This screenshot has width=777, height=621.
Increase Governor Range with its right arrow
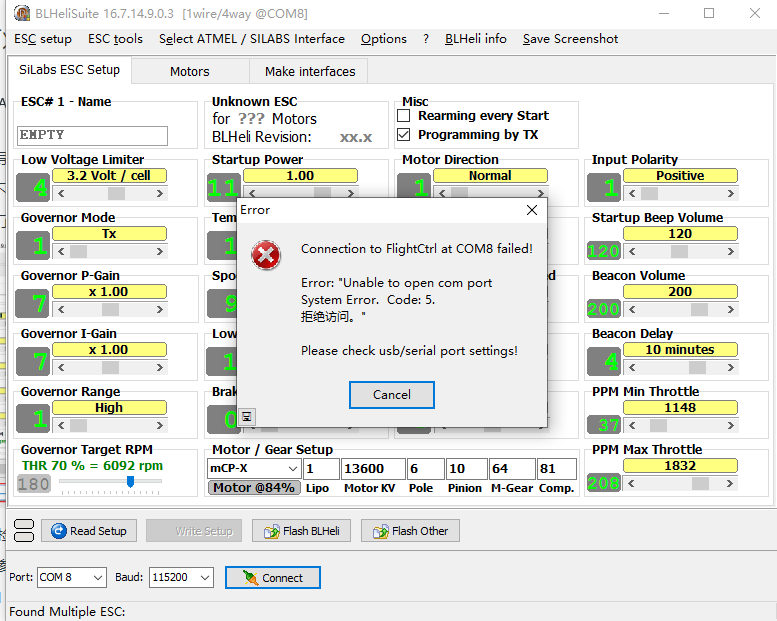tap(160, 425)
